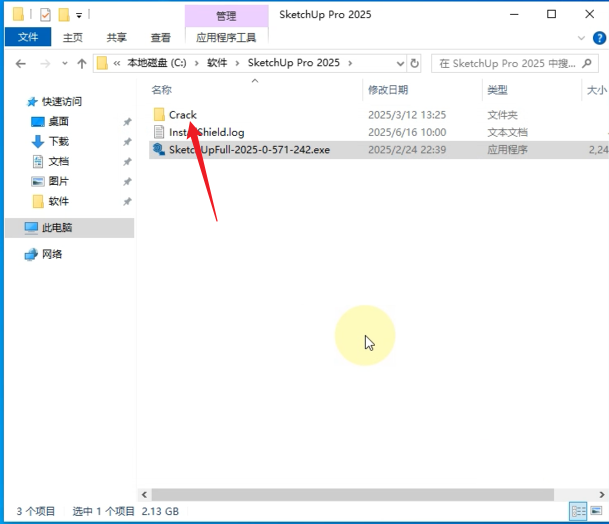Select the InstallShield.log file name

[x=207, y=132]
